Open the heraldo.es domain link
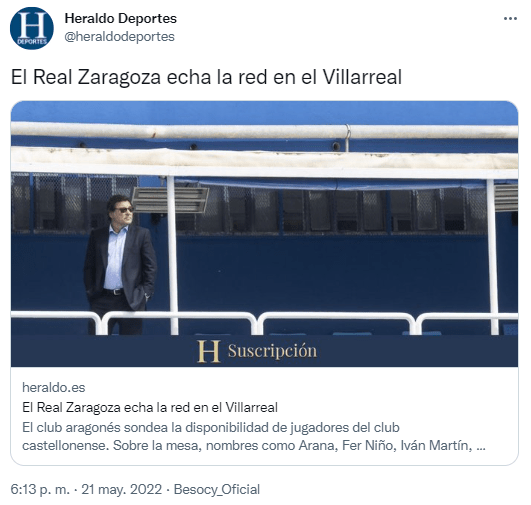Screen dimensions: 531x505 point(54,387)
